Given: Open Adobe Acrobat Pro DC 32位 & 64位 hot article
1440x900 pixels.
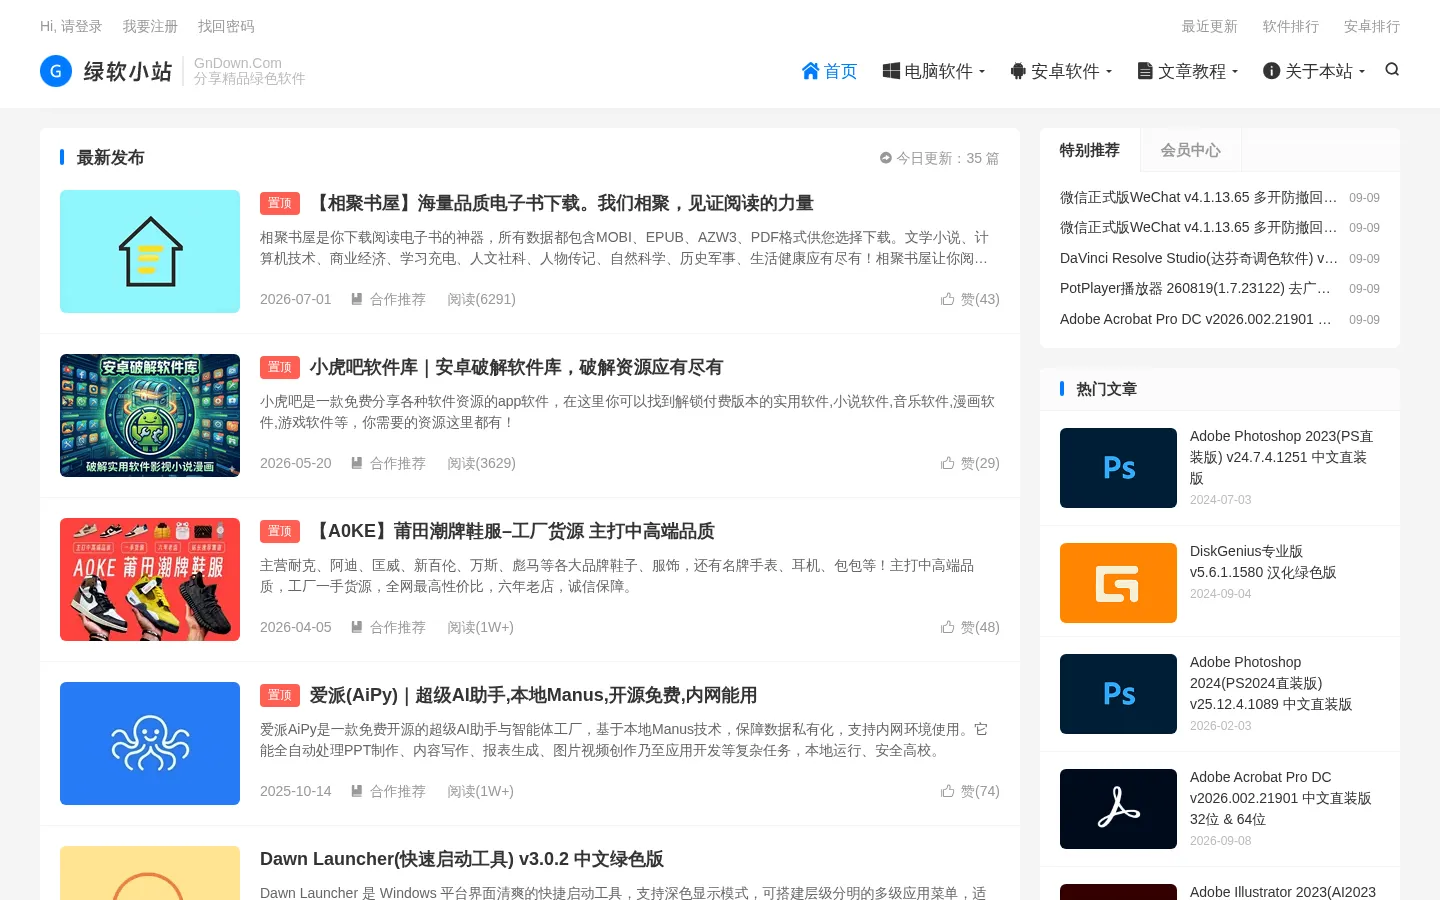Looking at the screenshot, I should click(x=1281, y=798).
